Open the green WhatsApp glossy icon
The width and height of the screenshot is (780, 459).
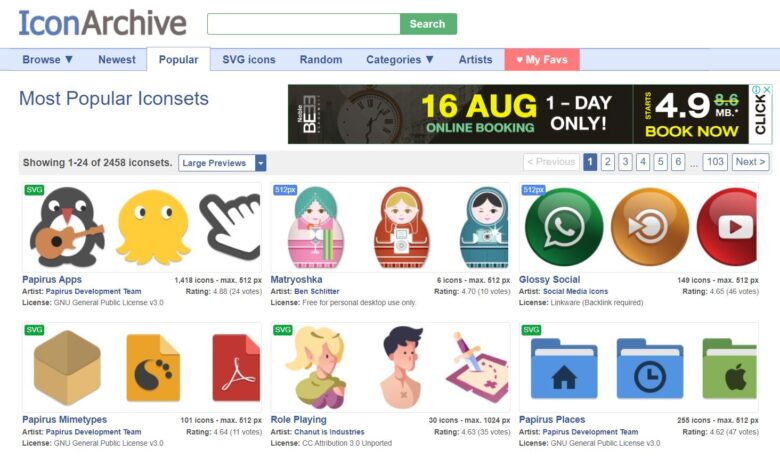pyautogui.click(x=564, y=227)
